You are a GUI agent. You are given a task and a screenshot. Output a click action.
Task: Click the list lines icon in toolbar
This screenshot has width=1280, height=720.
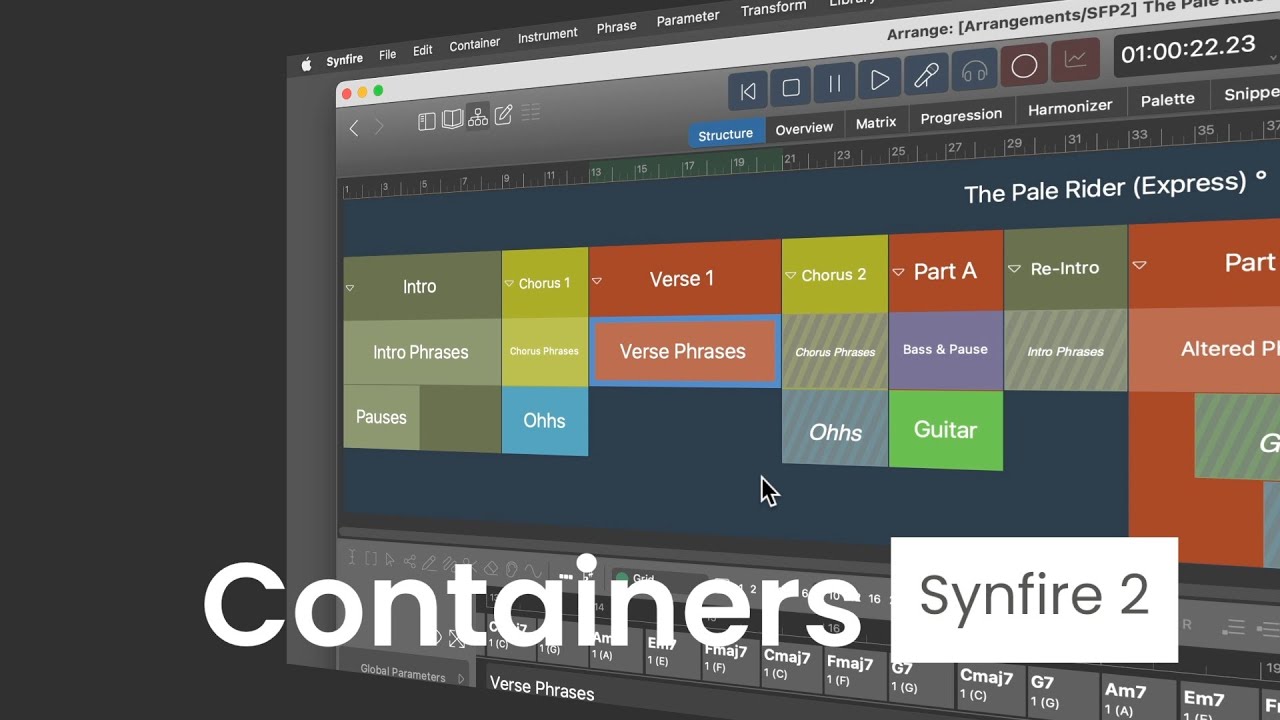[531, 112]
